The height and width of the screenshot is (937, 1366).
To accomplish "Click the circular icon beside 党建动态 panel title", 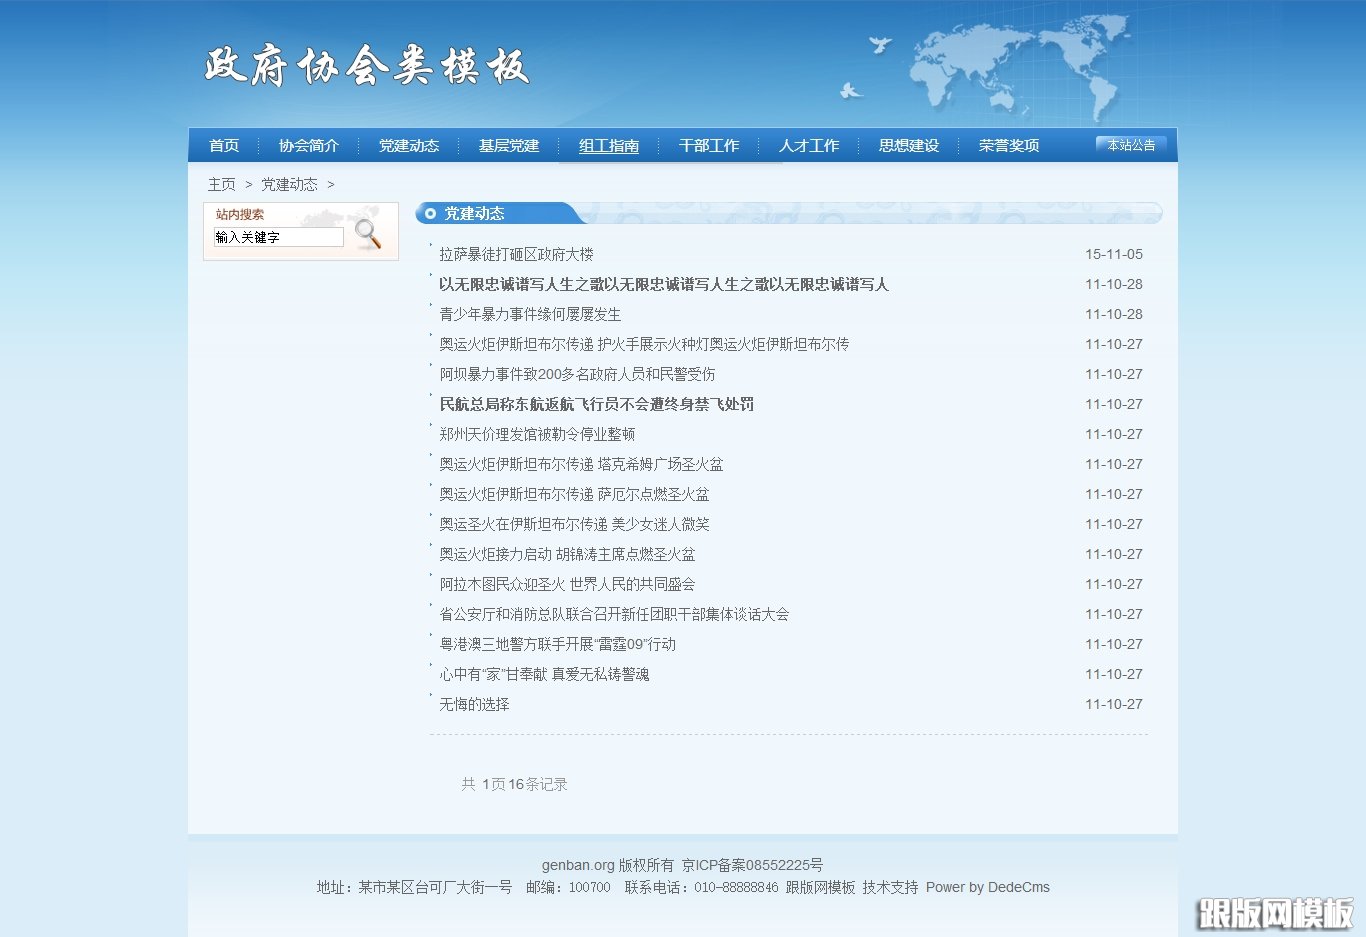I will coord(431,213).
